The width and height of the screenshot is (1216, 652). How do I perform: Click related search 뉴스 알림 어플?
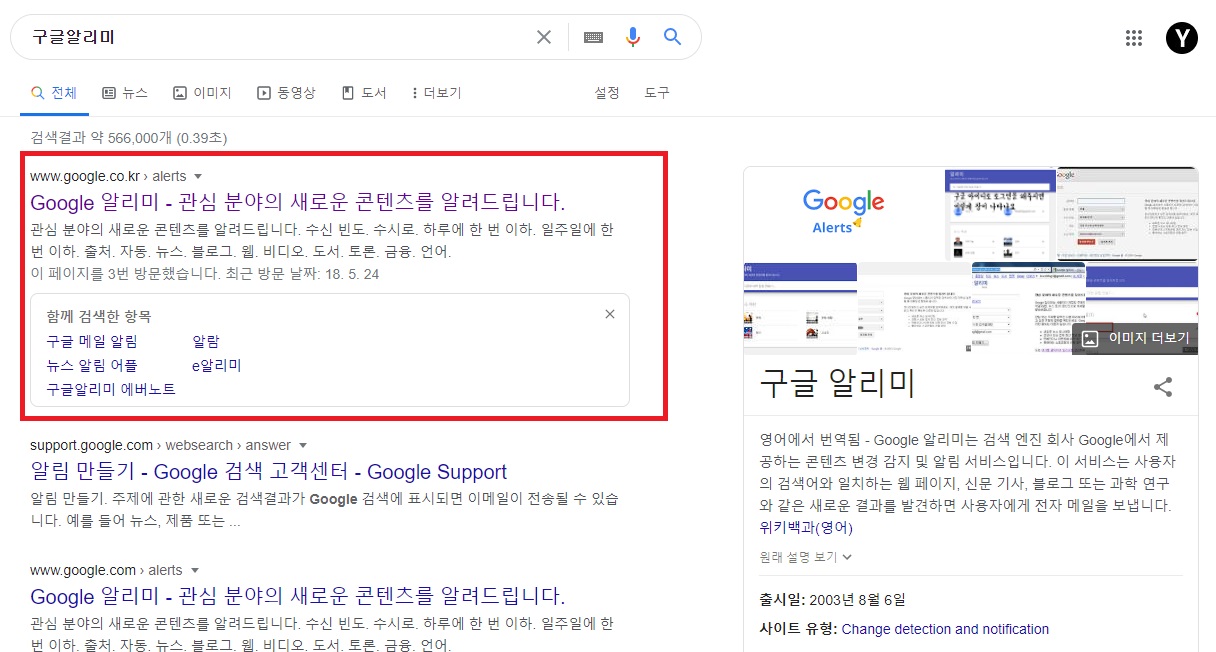tap(92, 365)
